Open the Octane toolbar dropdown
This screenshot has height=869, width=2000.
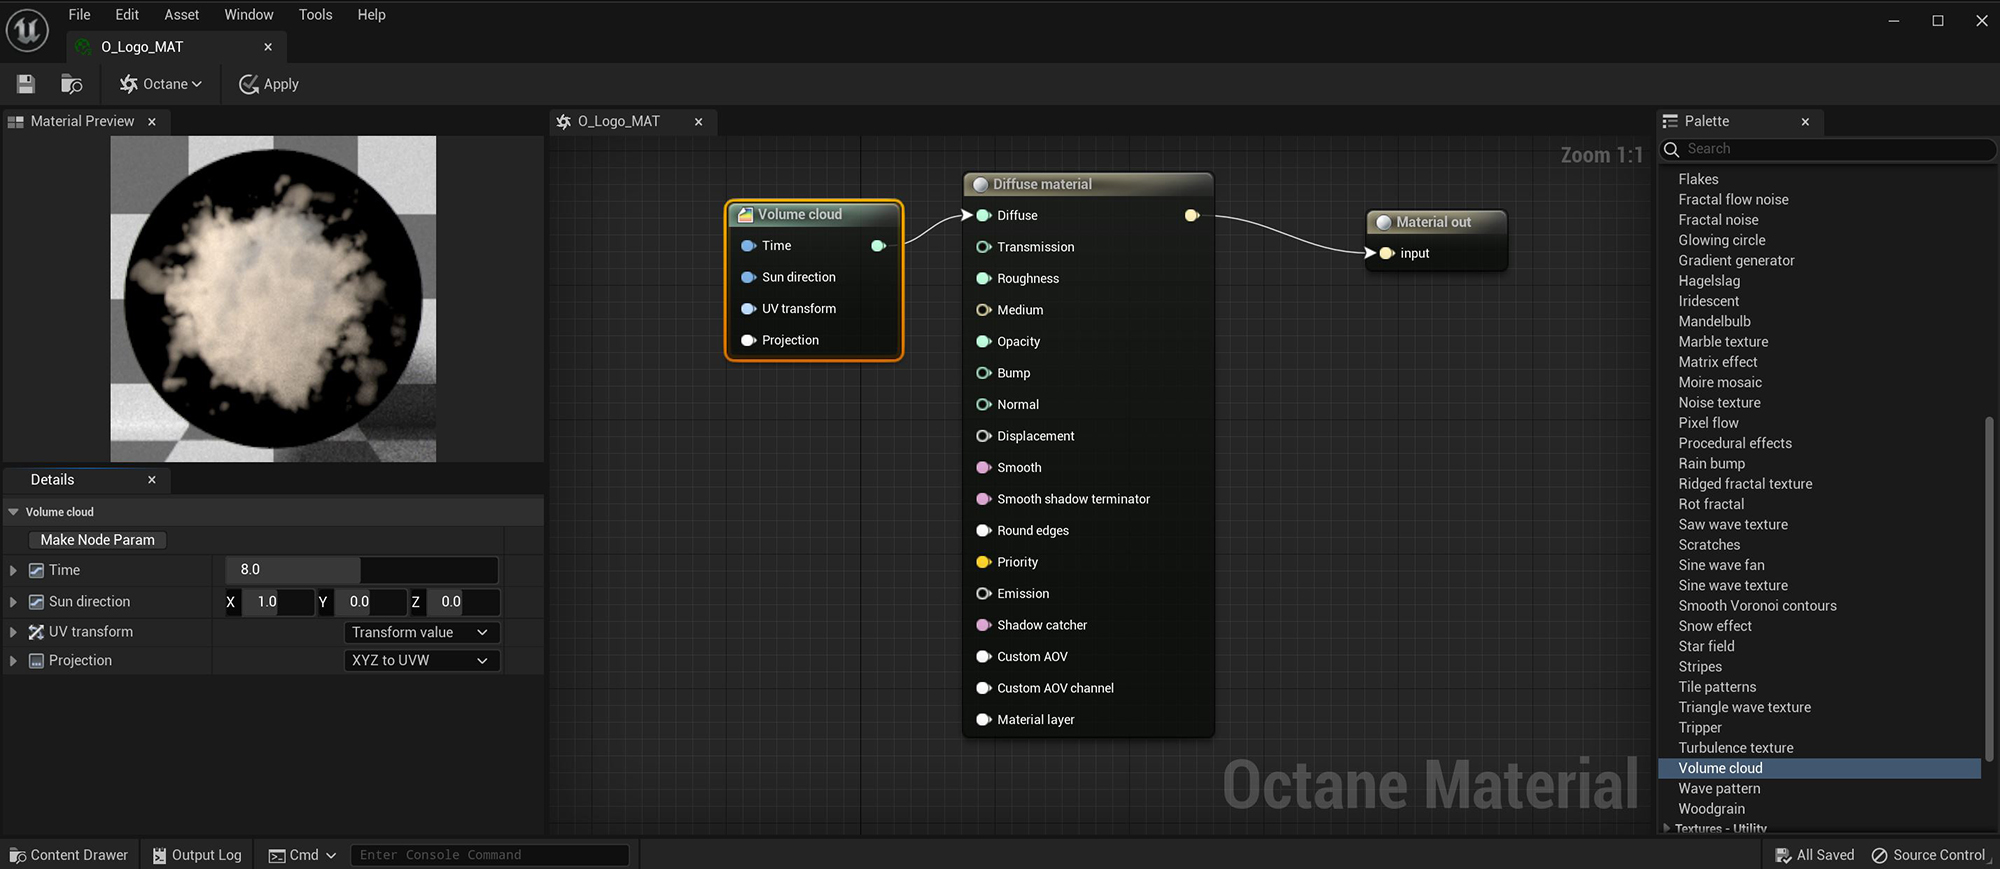click(160, 84)
